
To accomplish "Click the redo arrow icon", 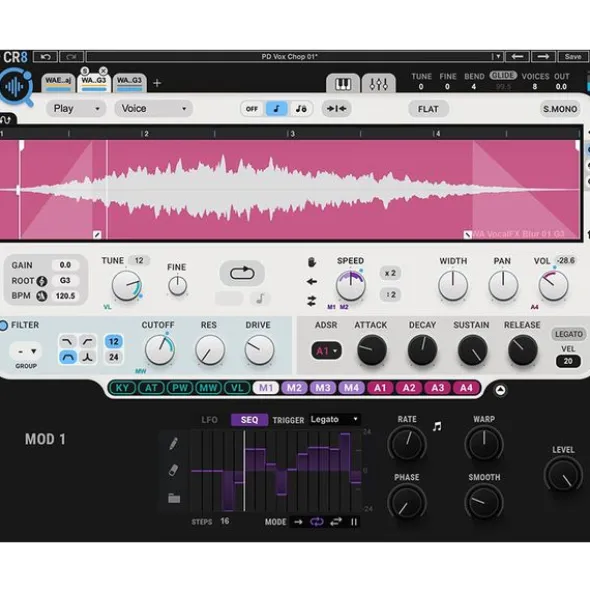I will (x=71, y=57).
